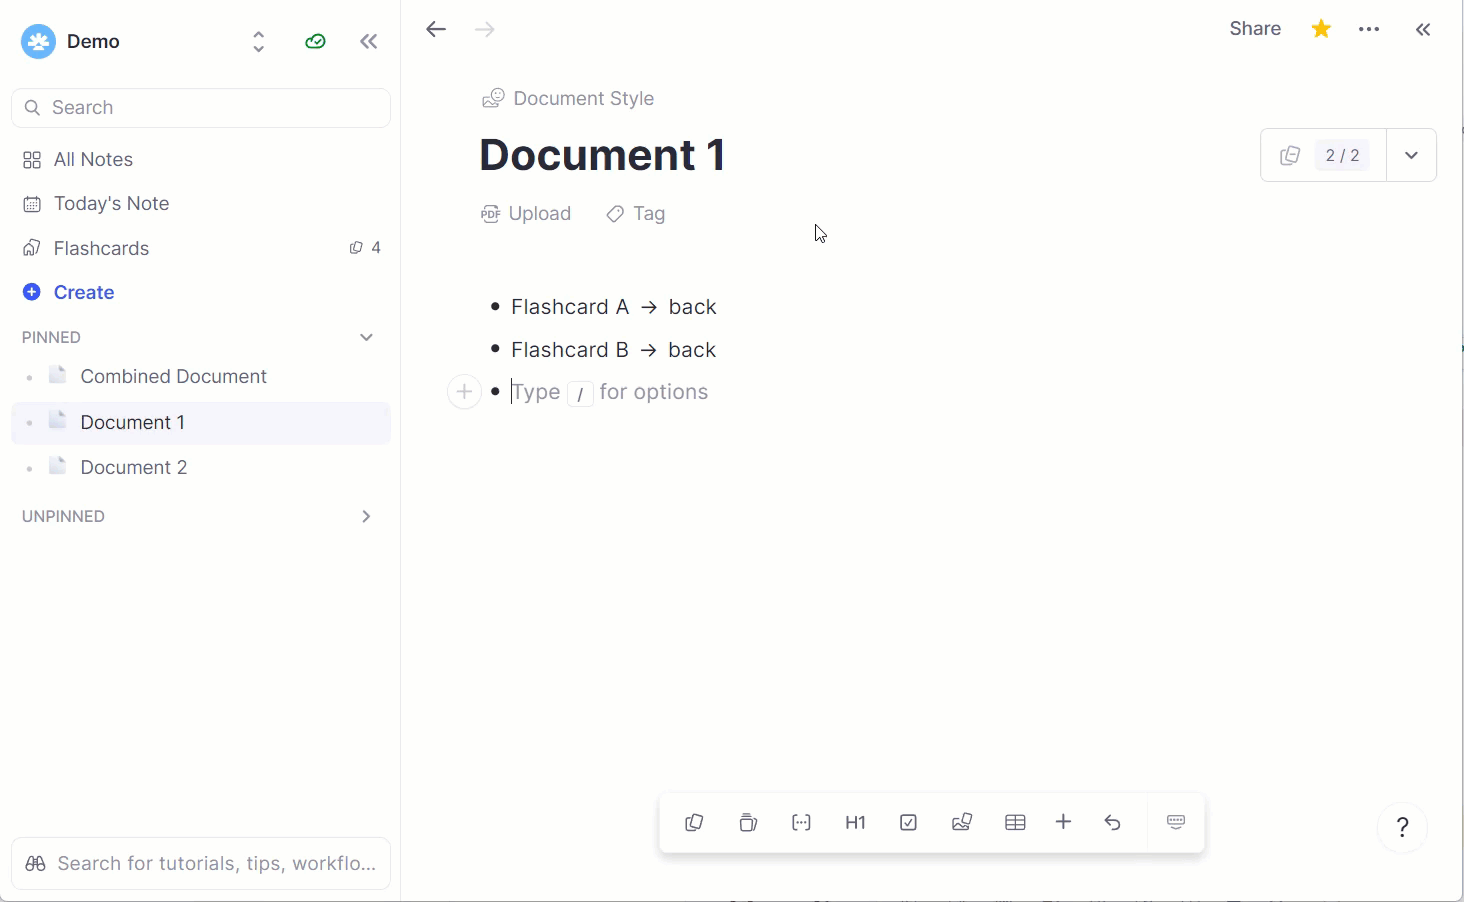Viewport: 1464px width, 902px height.
Task: Open the flashcard count dropdown arrow
Action: point(1411,155)
